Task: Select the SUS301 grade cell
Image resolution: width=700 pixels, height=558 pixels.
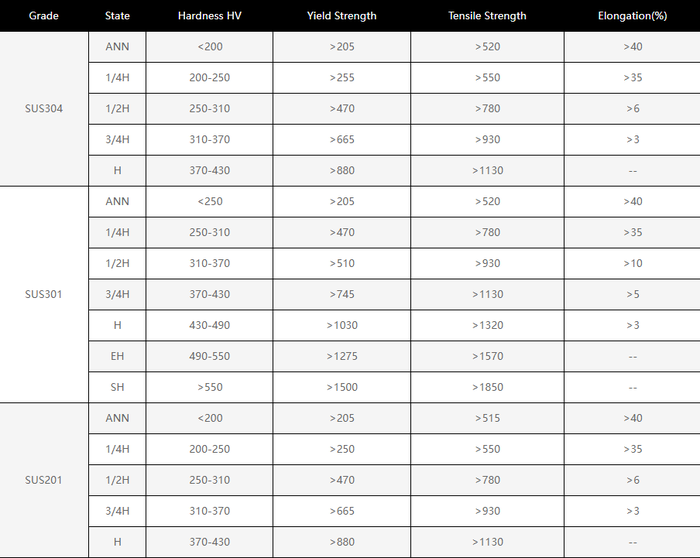Action: click(x=44, y=294)
